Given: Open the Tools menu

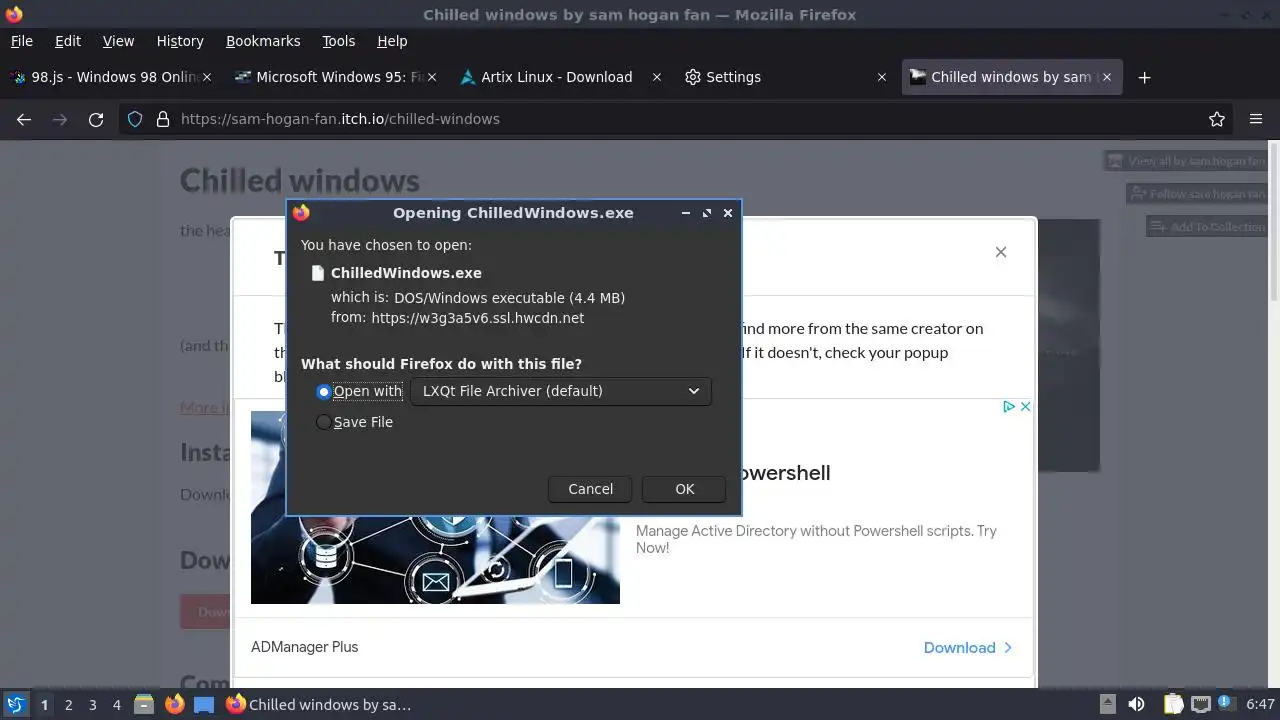Looking at the screenshot, I should pyautogui.click(x=339, y=41).
